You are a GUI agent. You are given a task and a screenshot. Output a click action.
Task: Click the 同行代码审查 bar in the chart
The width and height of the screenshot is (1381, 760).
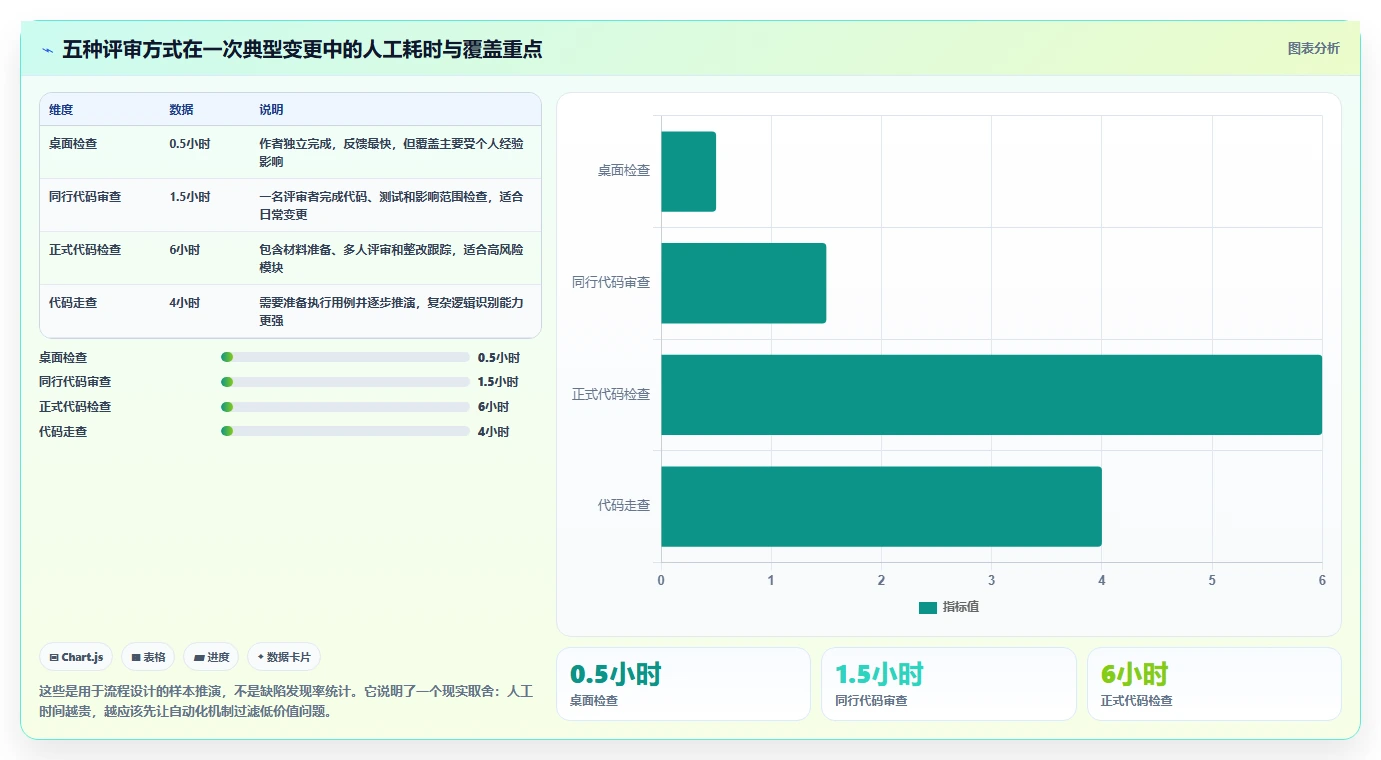[743, 283]
